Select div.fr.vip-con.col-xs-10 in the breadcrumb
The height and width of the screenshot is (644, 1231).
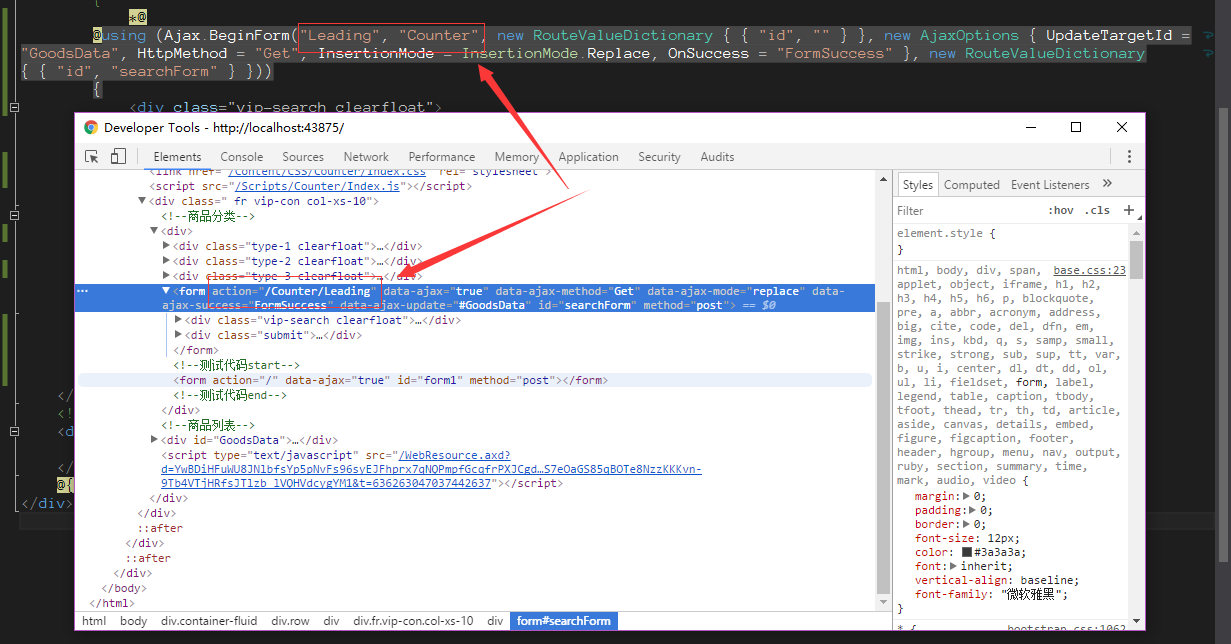[x=413, y=621]
